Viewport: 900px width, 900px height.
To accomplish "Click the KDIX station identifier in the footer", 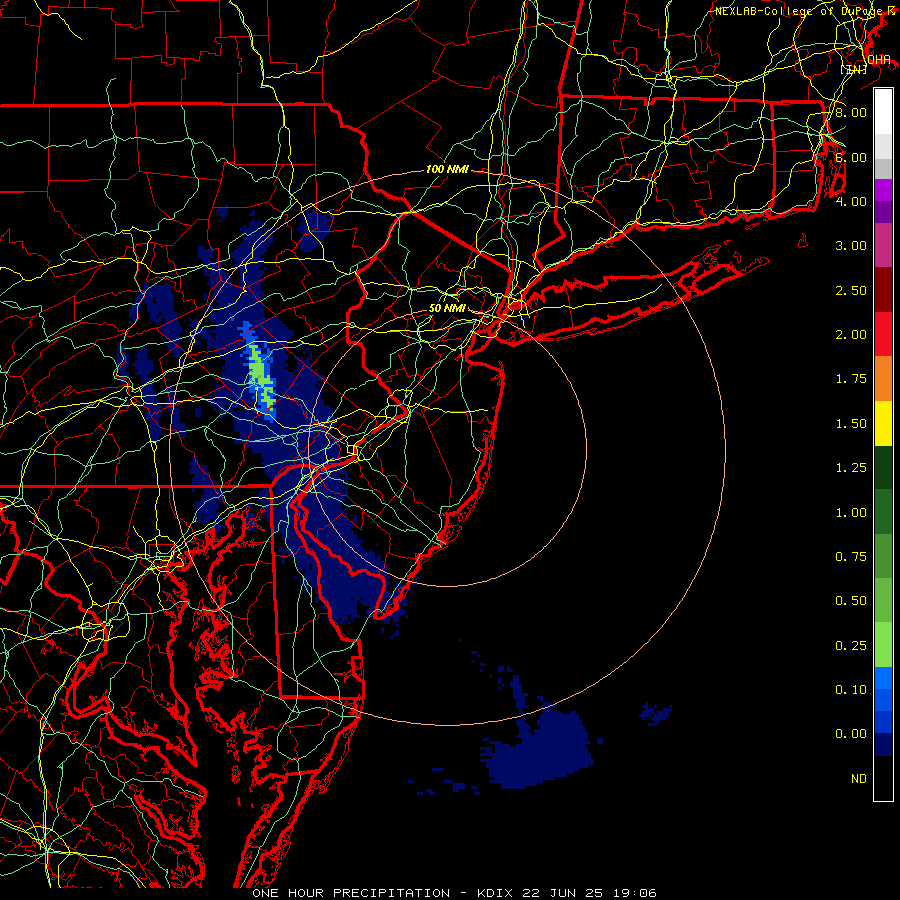I will (x=495, y=893).
